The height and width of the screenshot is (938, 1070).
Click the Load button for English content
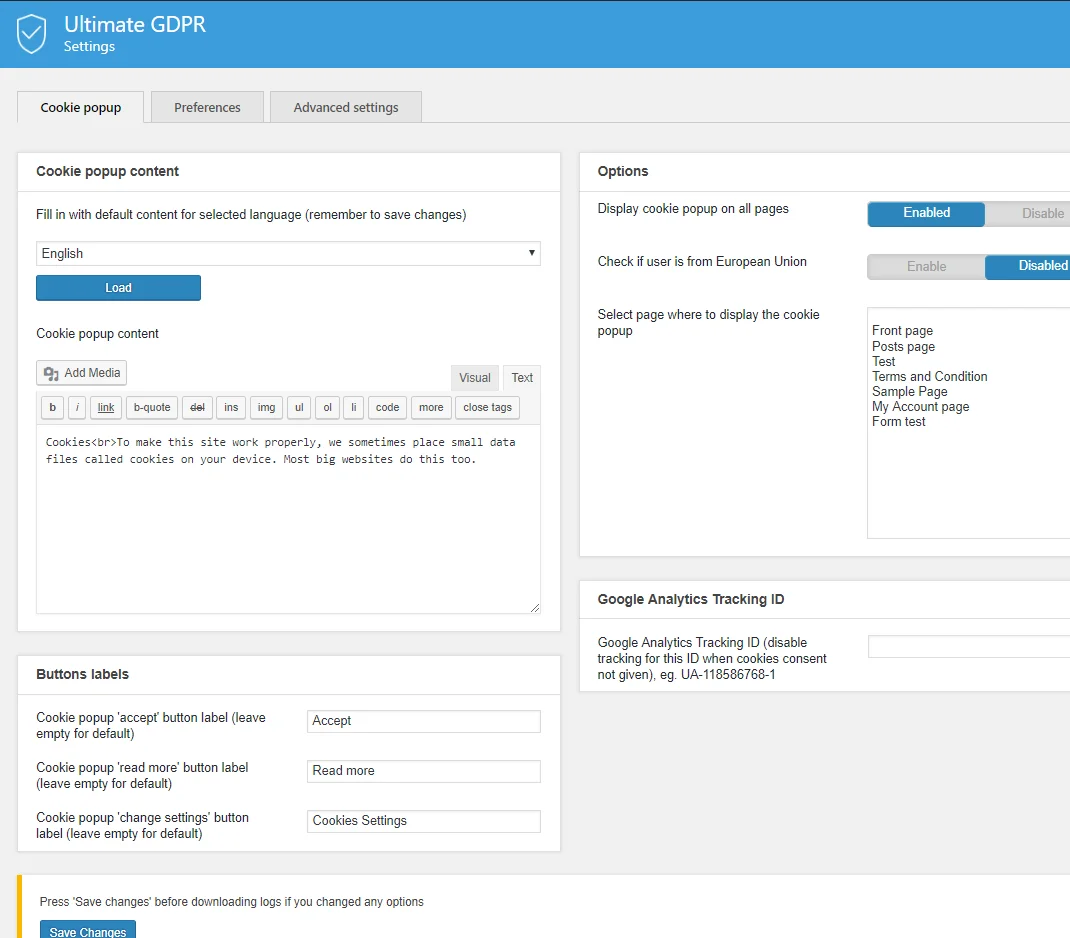118,287
